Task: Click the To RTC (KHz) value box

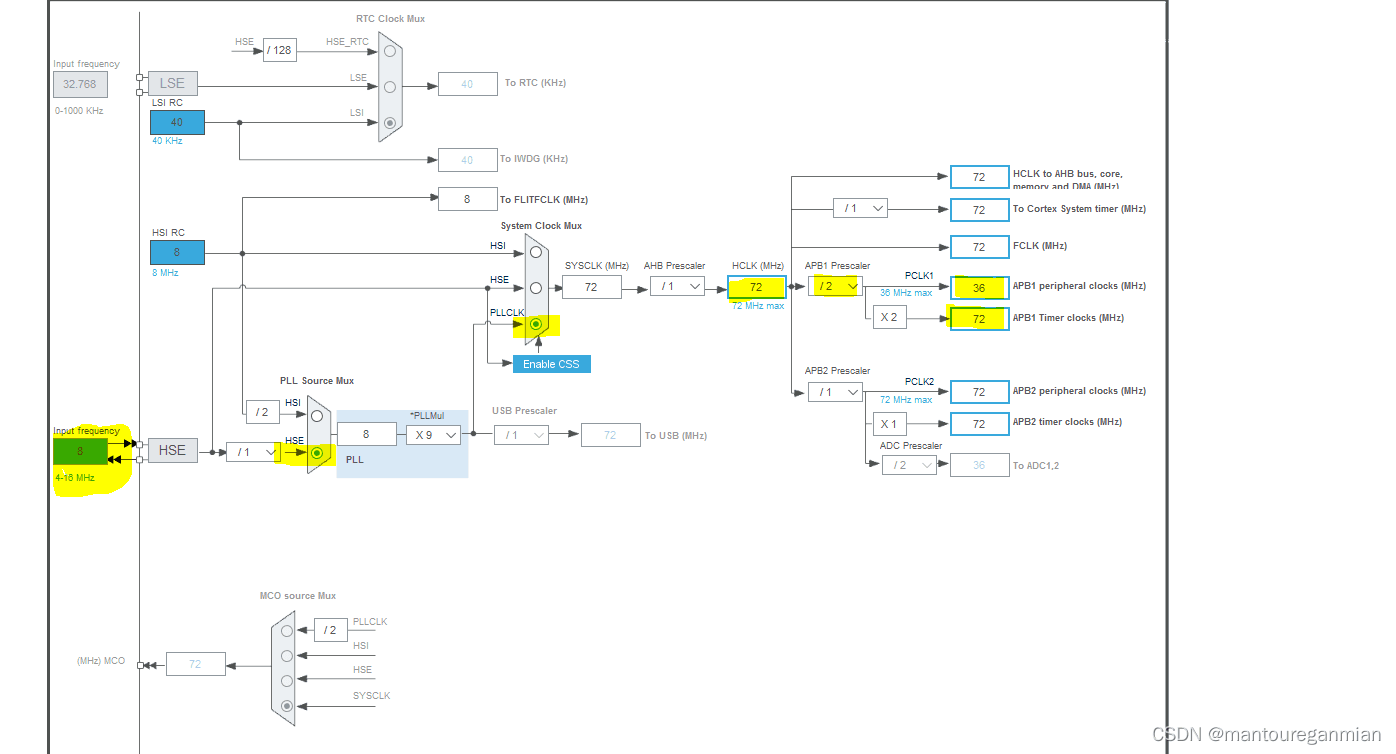Action: click(467, 84)
